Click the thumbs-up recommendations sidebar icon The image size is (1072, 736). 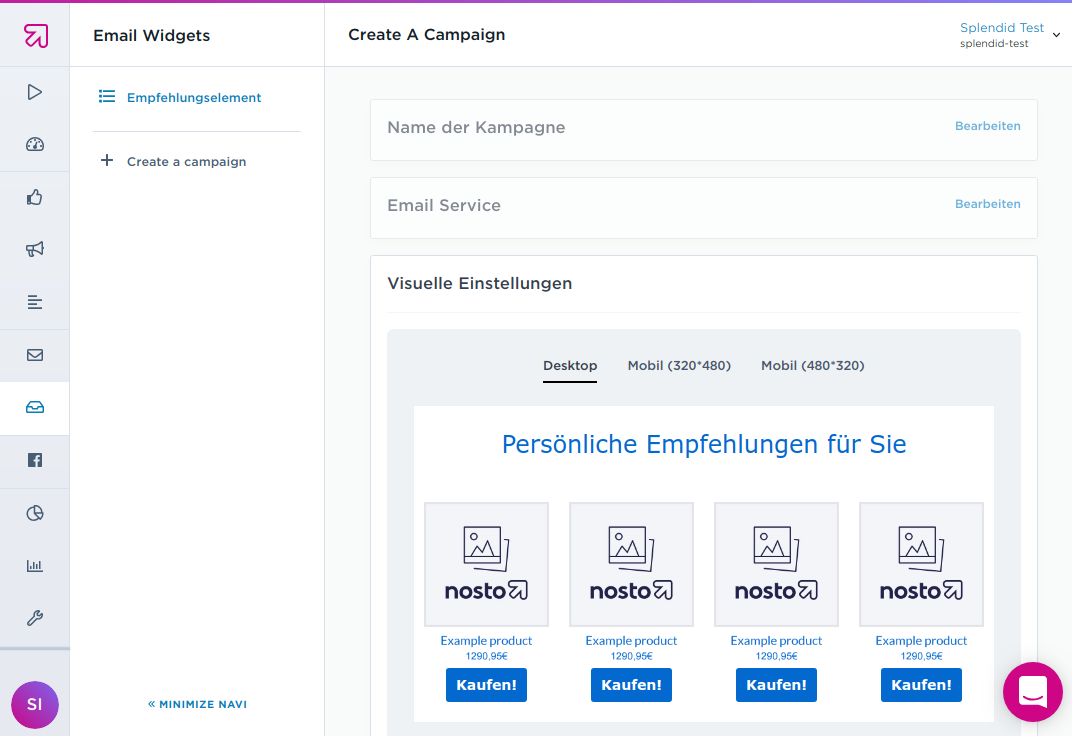pyautogui.click(x=35, y=198)
